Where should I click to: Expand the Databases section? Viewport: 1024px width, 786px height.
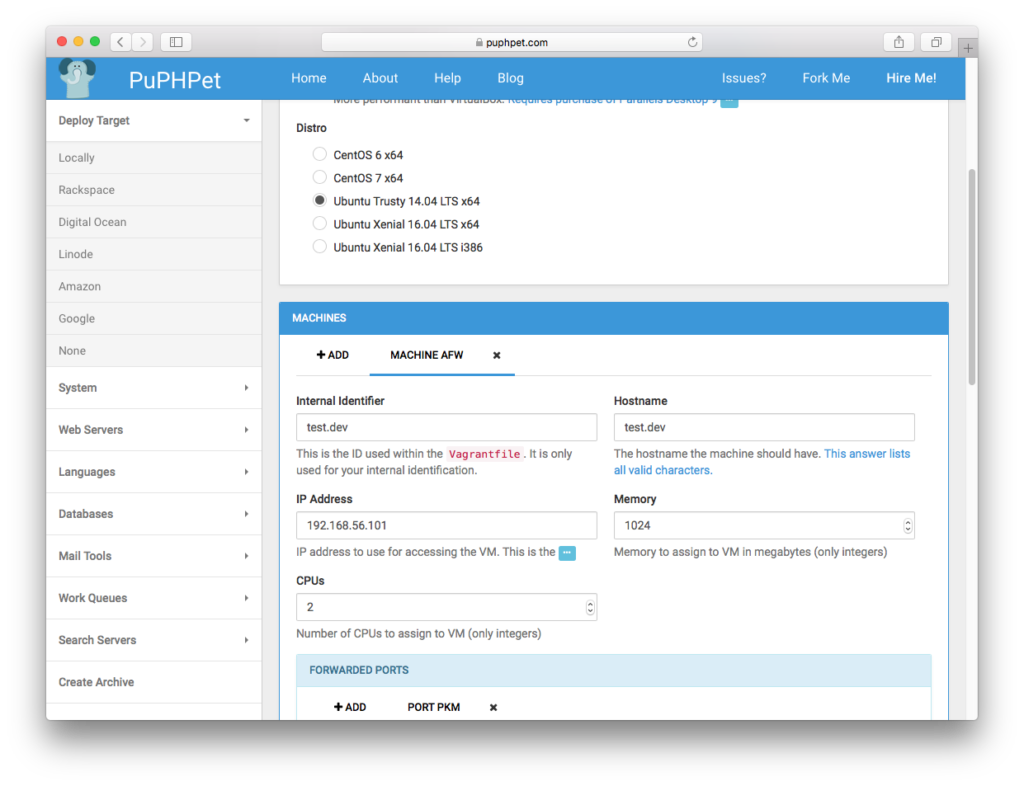click(154, 514)
